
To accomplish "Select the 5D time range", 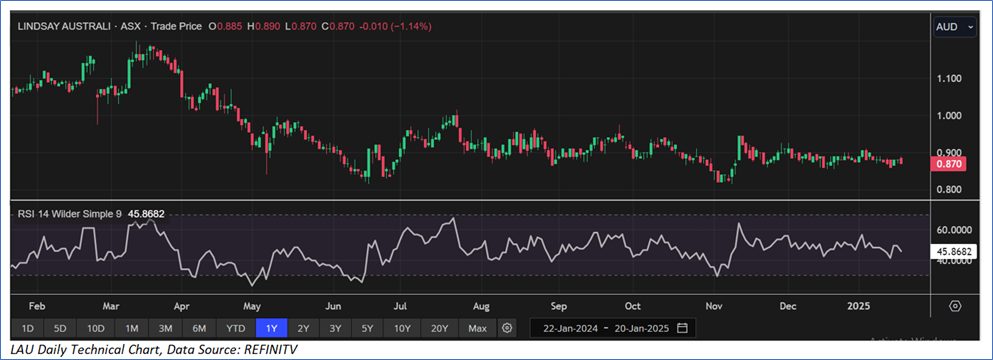I will (60, 328).
